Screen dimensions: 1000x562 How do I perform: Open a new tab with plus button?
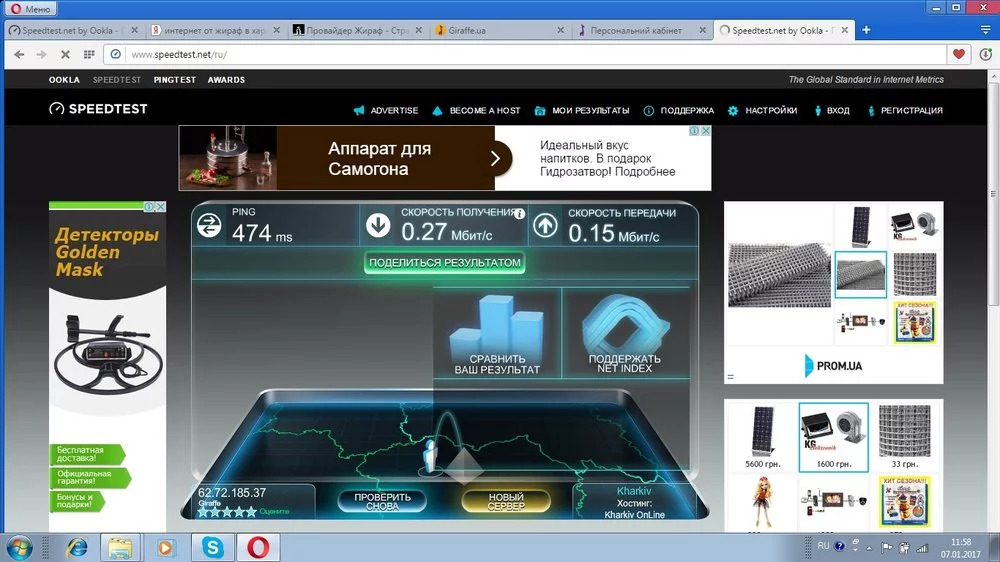click(866, 30)
